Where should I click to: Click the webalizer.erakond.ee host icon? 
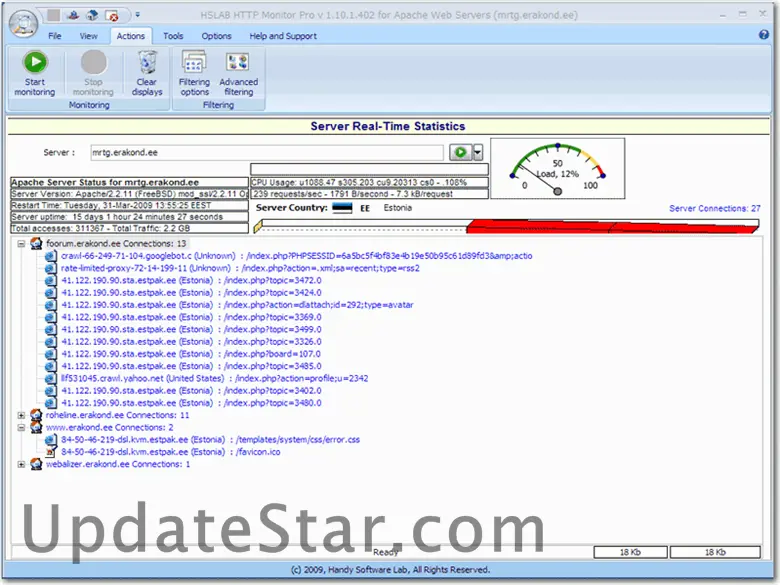point(36,464)
